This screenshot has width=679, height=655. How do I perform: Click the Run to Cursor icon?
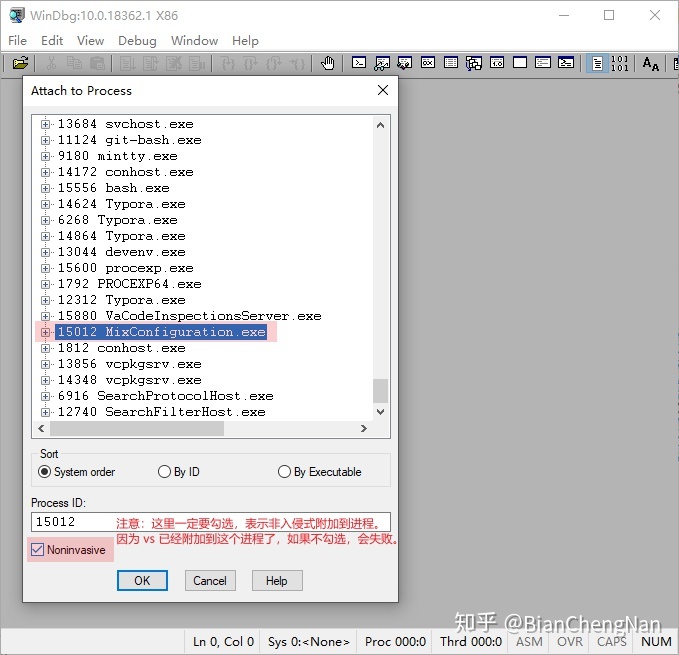click(297, 64)
